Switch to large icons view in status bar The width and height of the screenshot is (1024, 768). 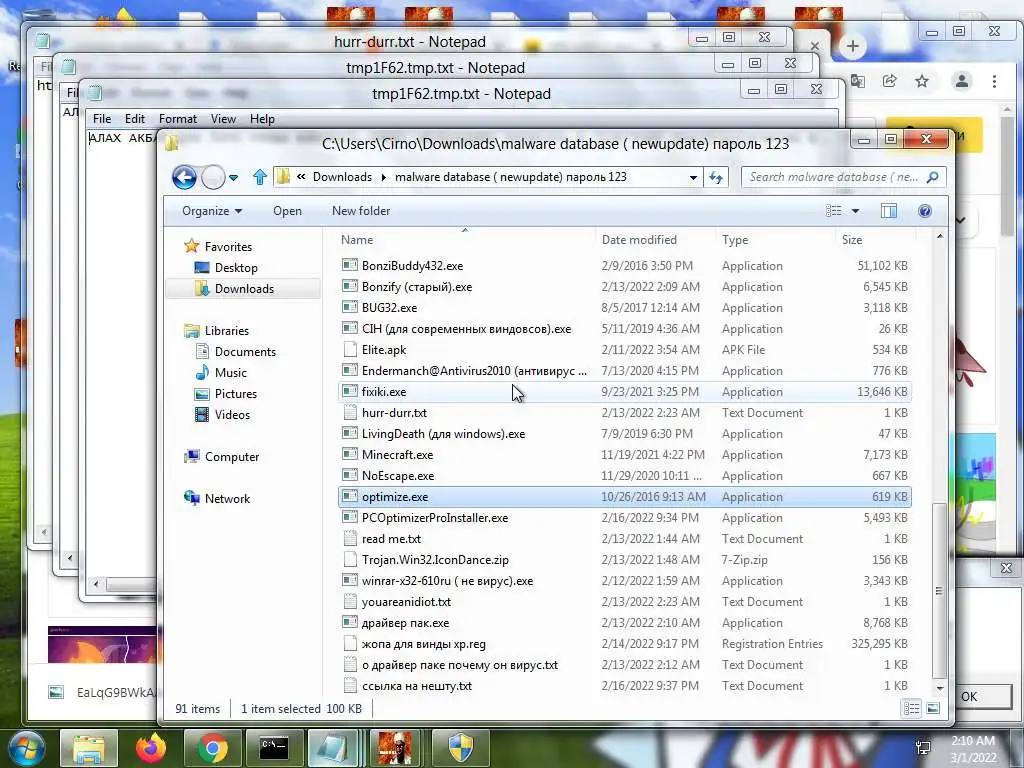[933, 709]
